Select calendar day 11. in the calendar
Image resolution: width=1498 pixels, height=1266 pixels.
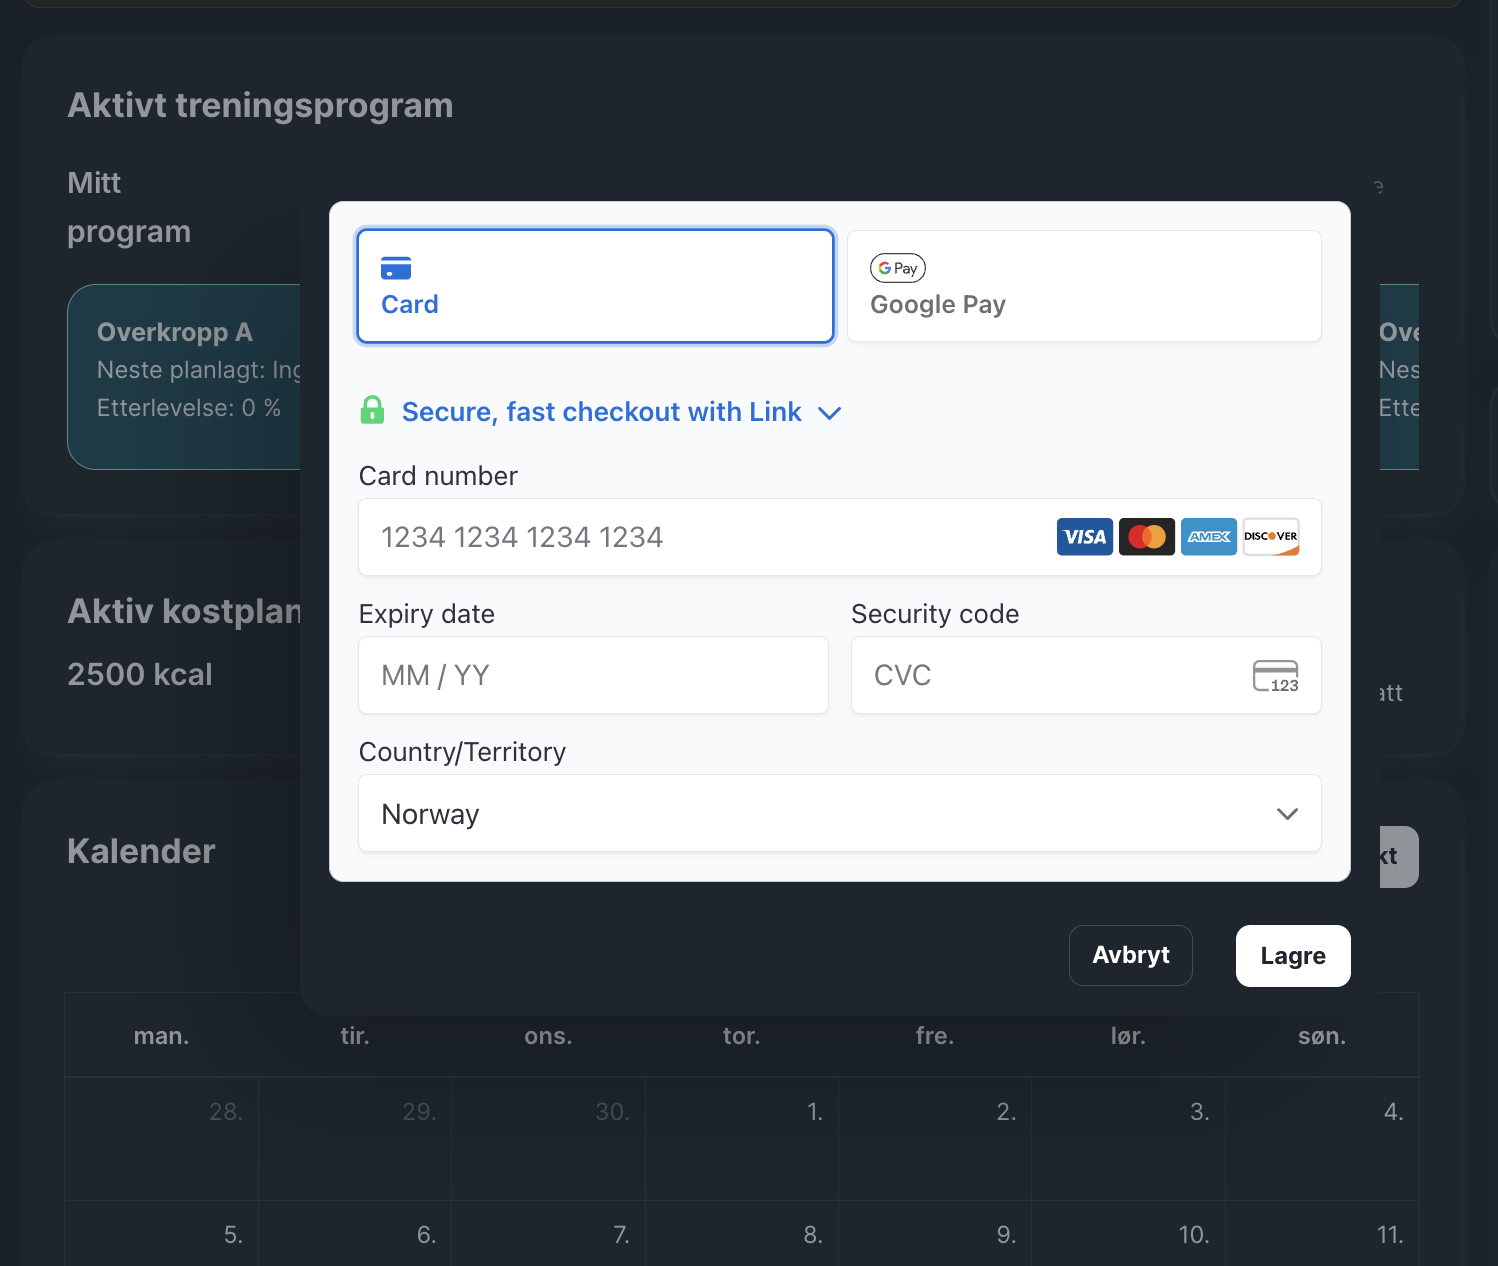point(1322,1233)
